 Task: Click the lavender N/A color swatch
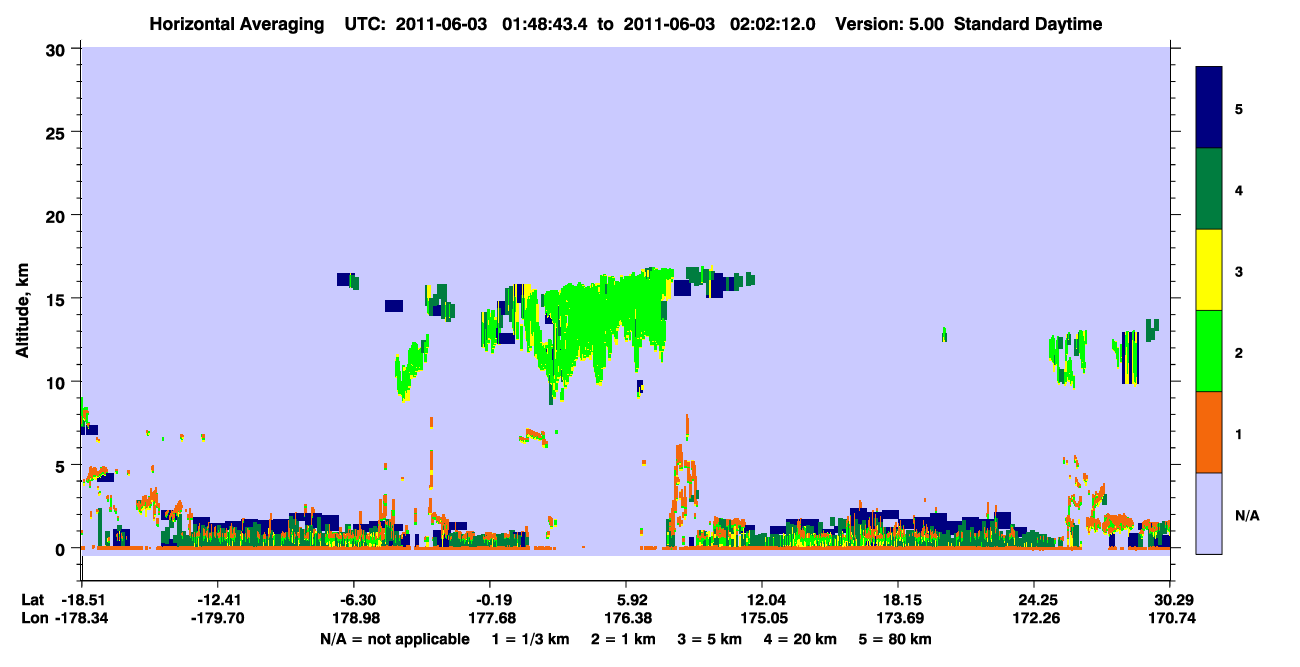(x=1209, y=512)
